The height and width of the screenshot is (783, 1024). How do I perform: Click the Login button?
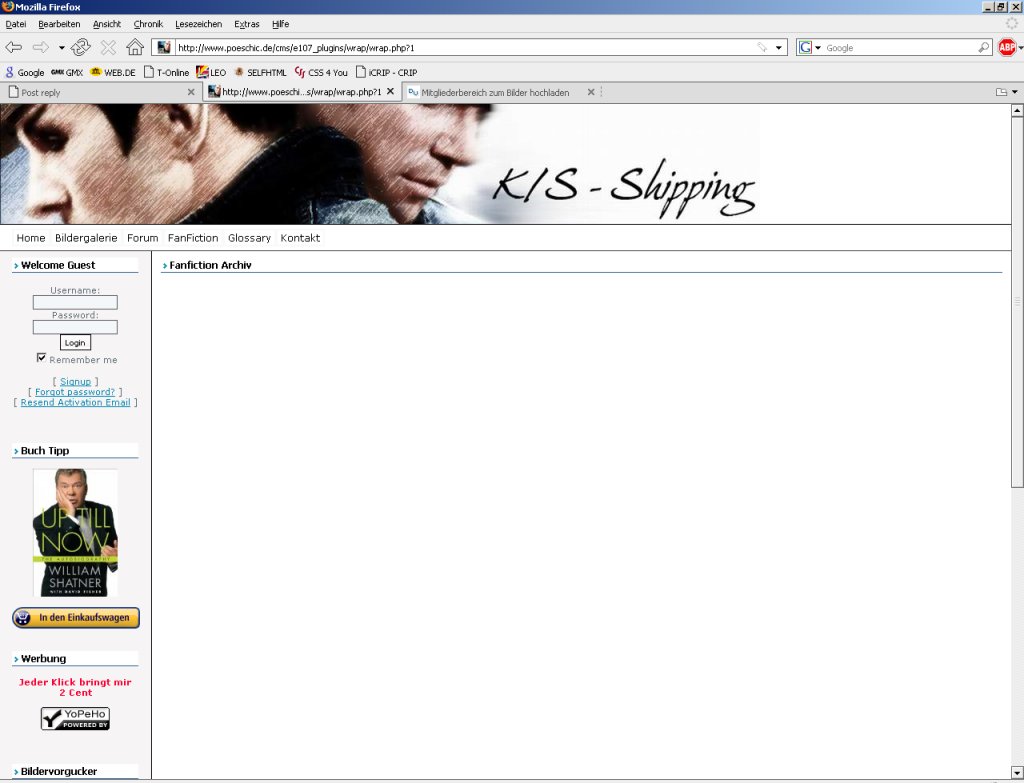tap(75, 343)
